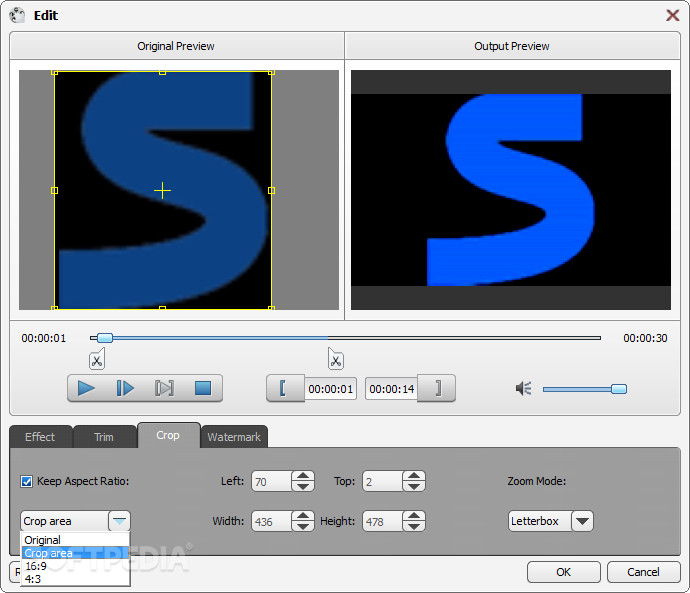The height and width of the screenshot is (593, 690).
Task: Switch to the Effect tab
Action: click(40, 437)
